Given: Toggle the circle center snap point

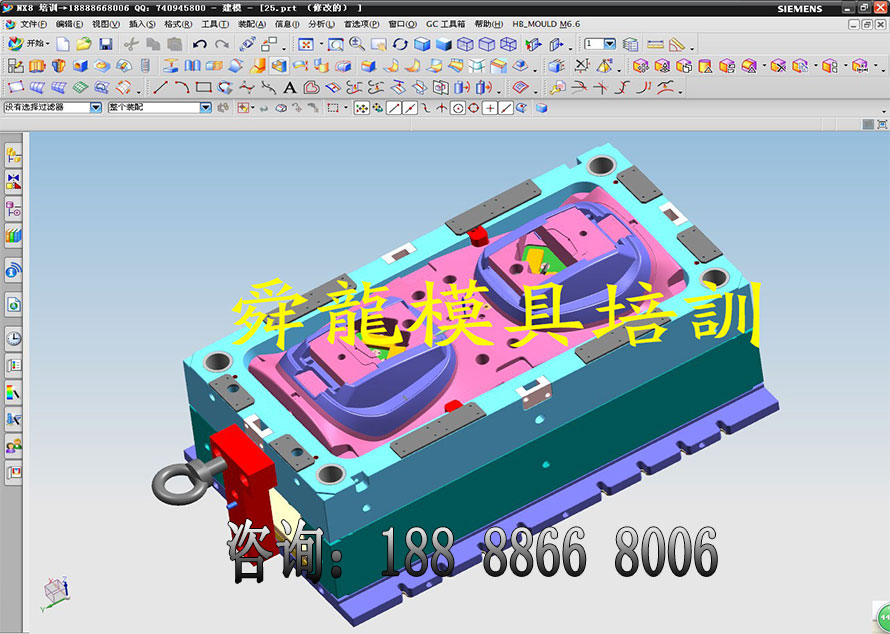Looking at the screenshot, I should coord(457,108).
